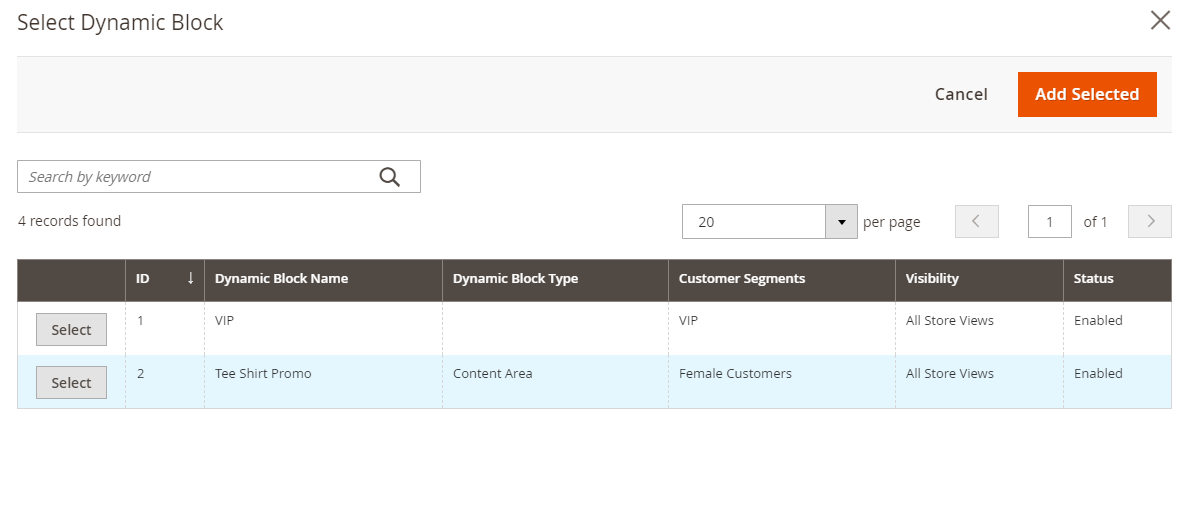The height and width of the screenshot is (528, 1187).
Task: Click VIP in the Dynamic Block Name column
Action: (224, 320)
